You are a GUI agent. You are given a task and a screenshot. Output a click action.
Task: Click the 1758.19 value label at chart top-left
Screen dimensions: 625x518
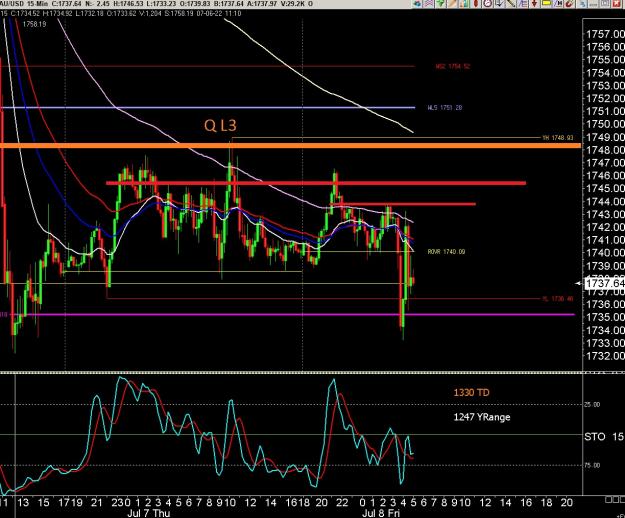point(34,24)
